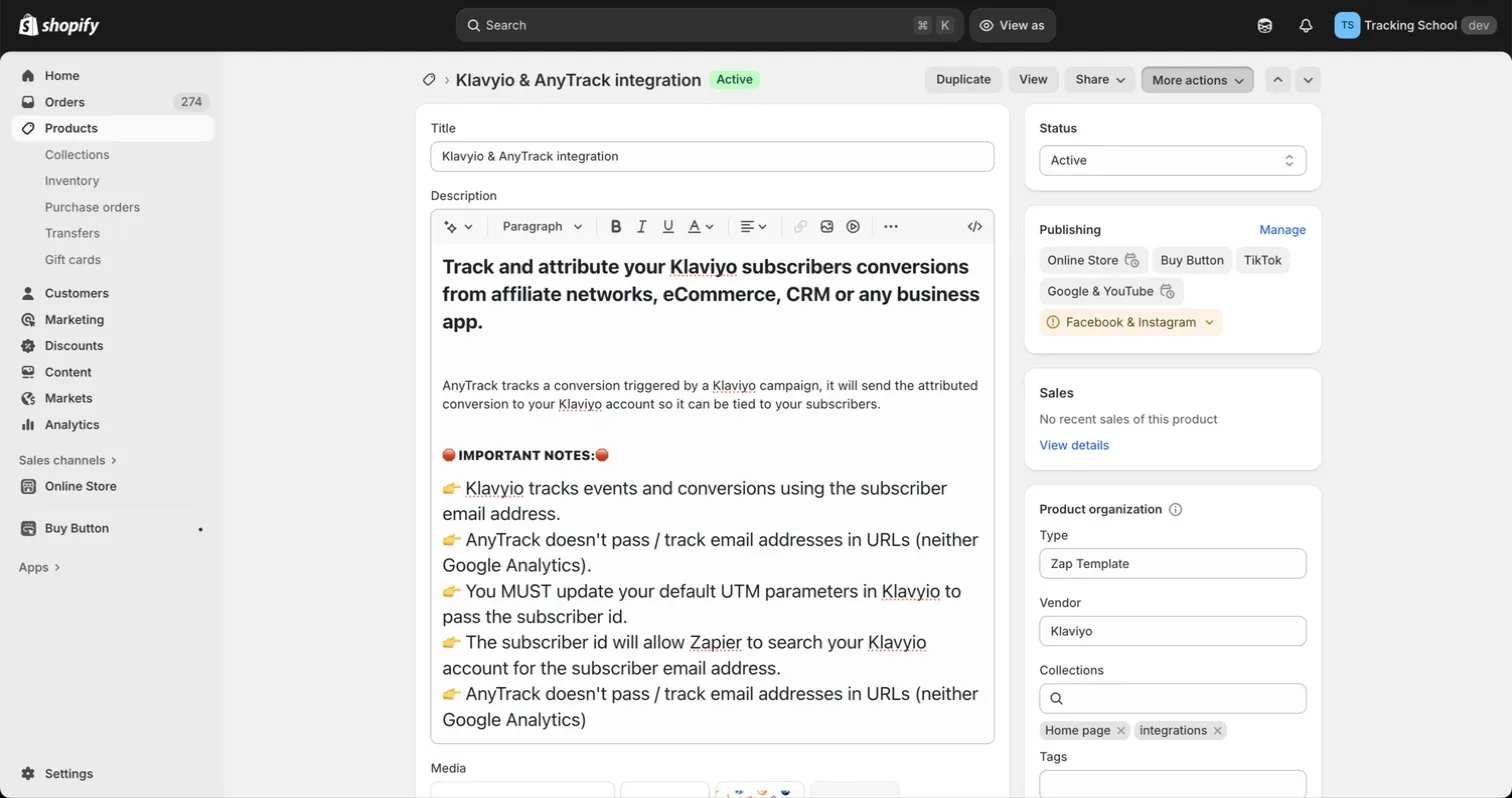Open Transfers submenu item

(x=72, y=233)
